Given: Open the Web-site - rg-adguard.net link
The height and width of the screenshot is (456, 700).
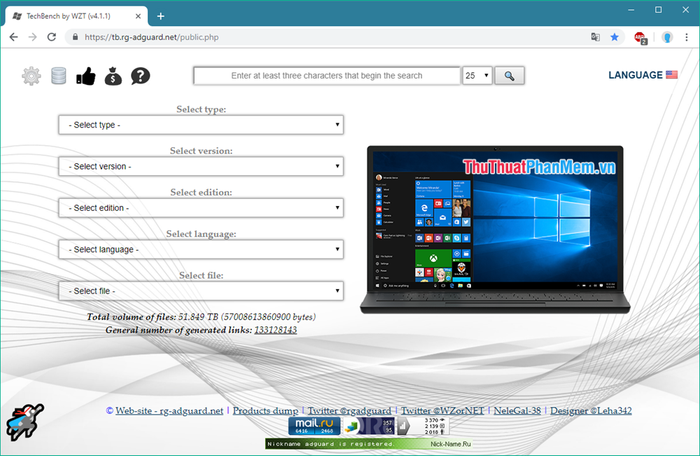Looking at the screenshot, I should 169,410.
